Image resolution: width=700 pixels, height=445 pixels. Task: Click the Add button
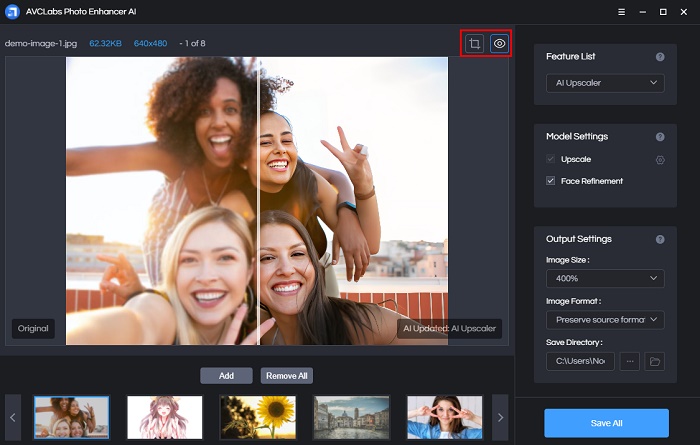tap(226, 376)
